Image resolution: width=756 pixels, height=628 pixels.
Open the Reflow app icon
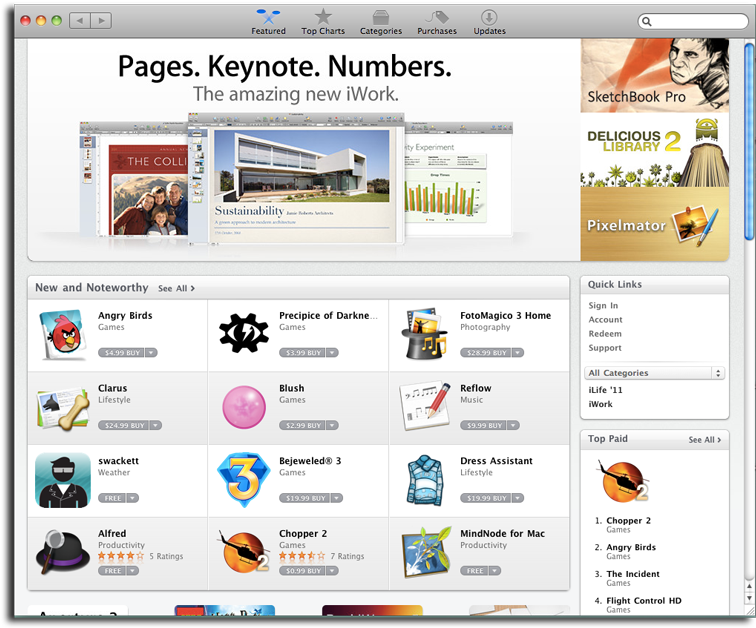click(425, 407)
